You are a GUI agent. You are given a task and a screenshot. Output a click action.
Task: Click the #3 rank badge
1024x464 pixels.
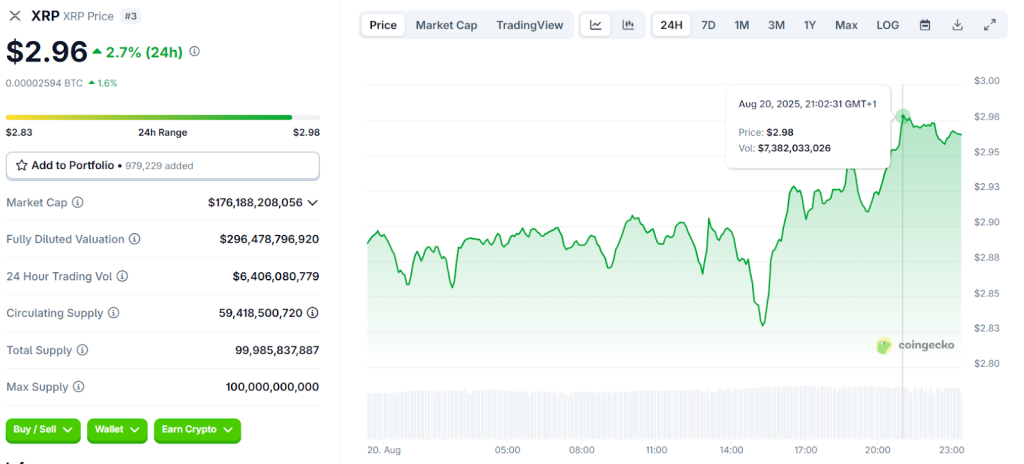[131, 16]
